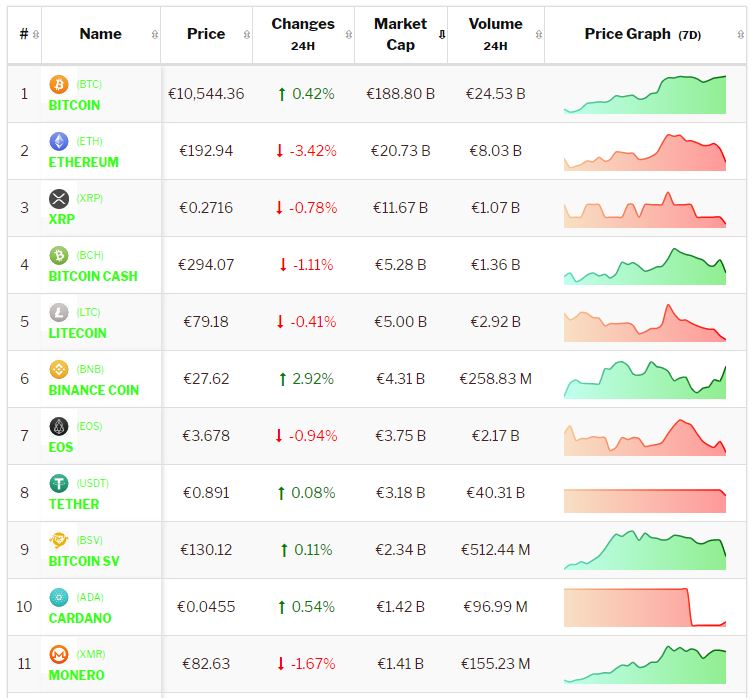The width and height of the screenshot is (754, 698).
Task: Sort table by the Name column
Action: 100,34
